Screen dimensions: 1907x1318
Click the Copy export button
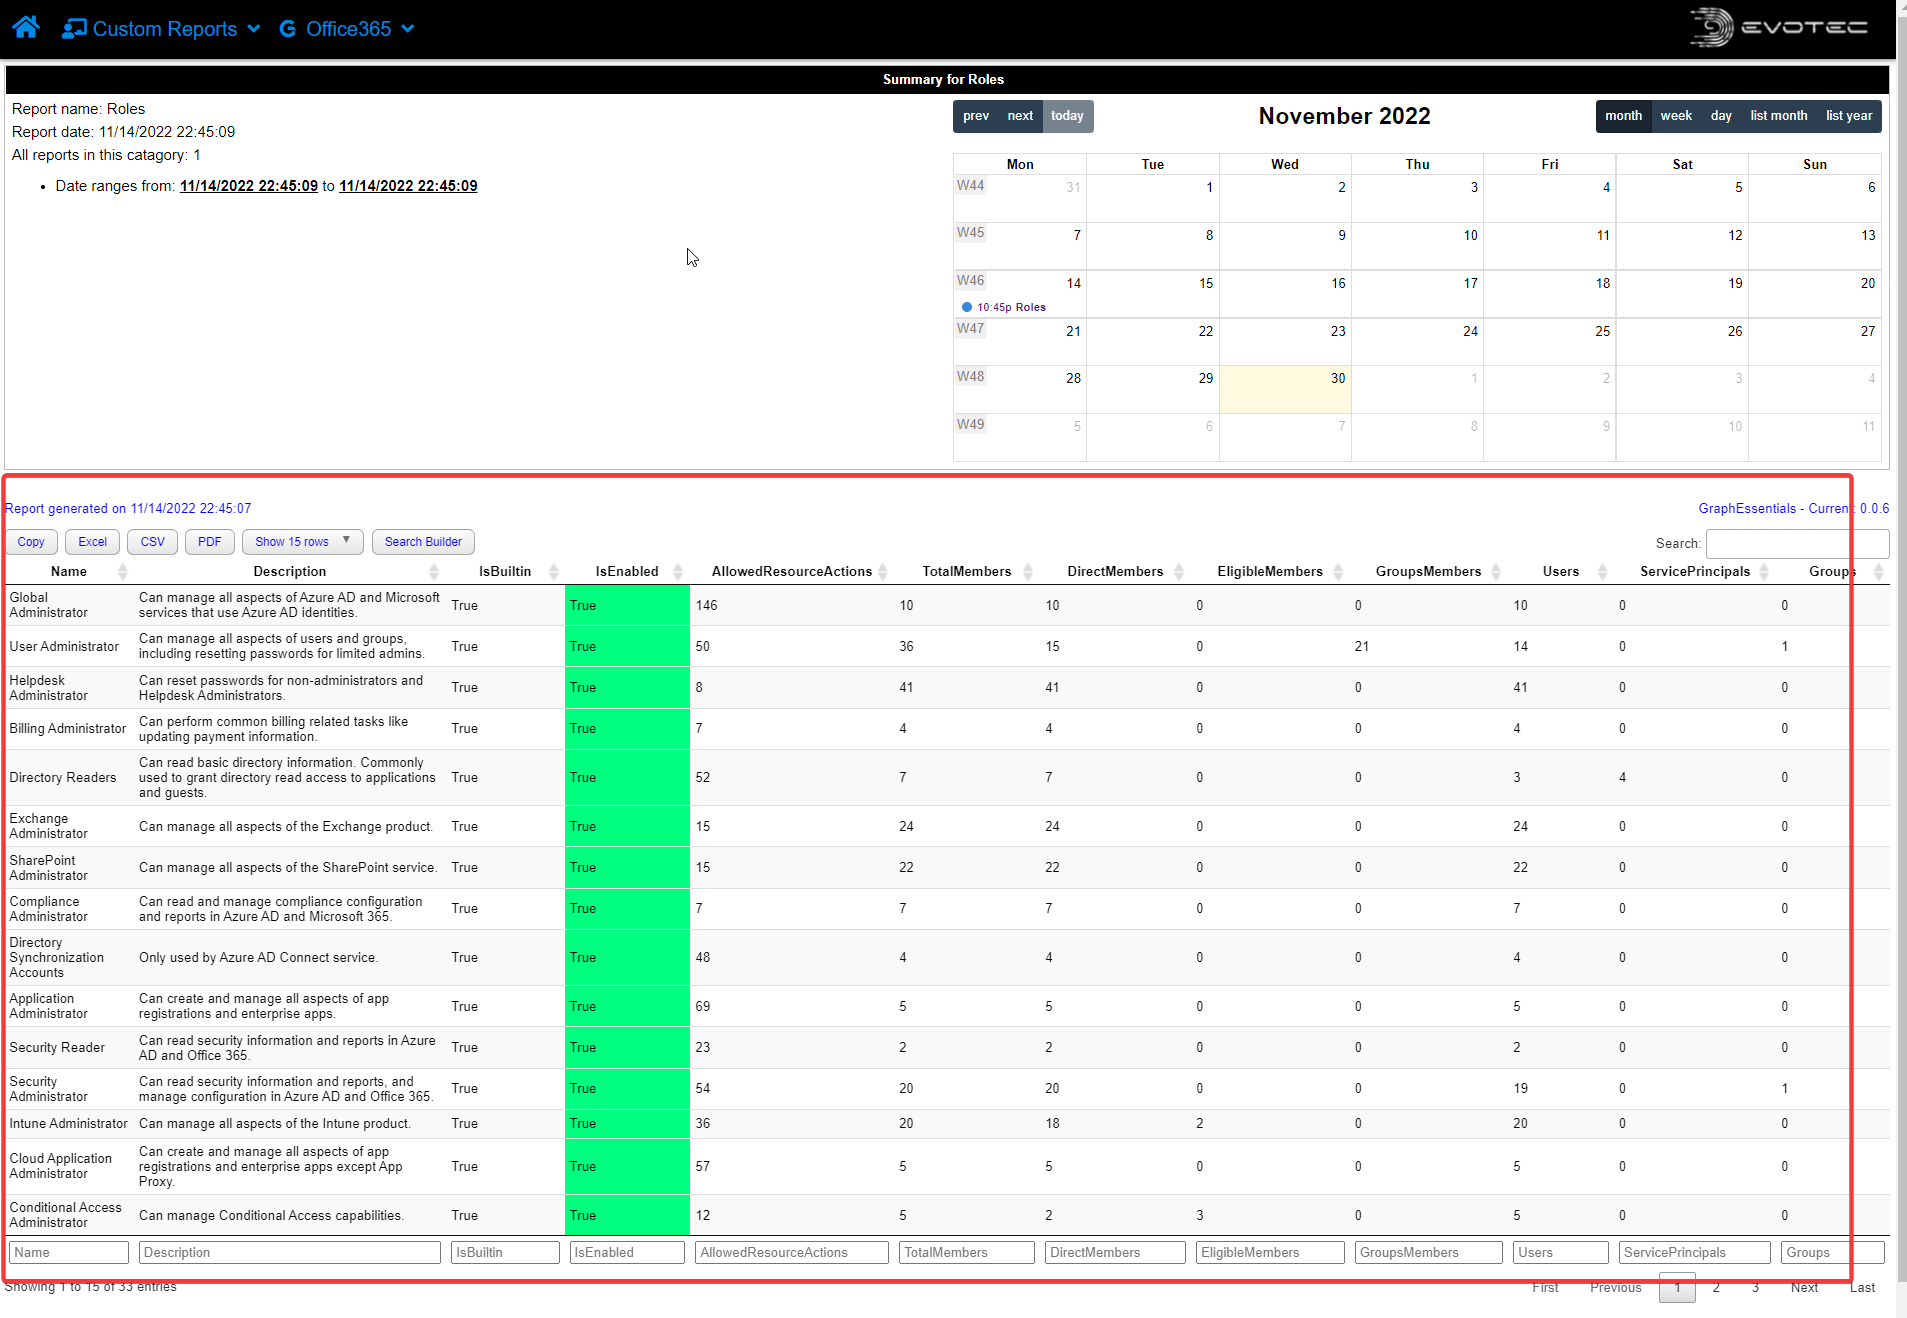pyautogui.click(x=31, y=542)
